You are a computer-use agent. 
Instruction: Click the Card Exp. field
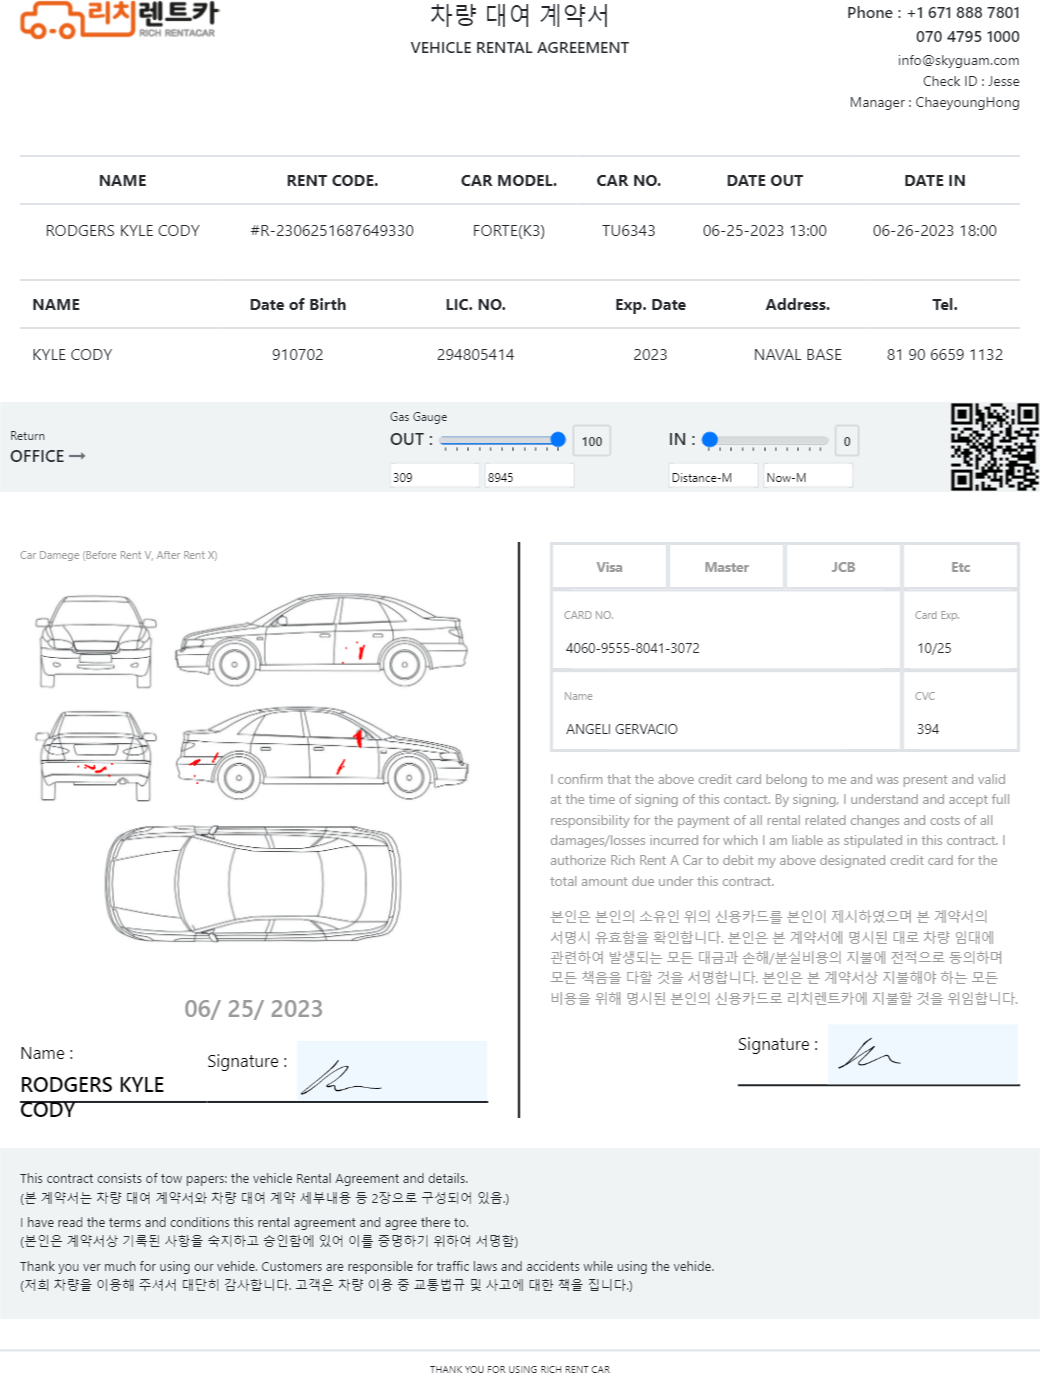[960, 630]
